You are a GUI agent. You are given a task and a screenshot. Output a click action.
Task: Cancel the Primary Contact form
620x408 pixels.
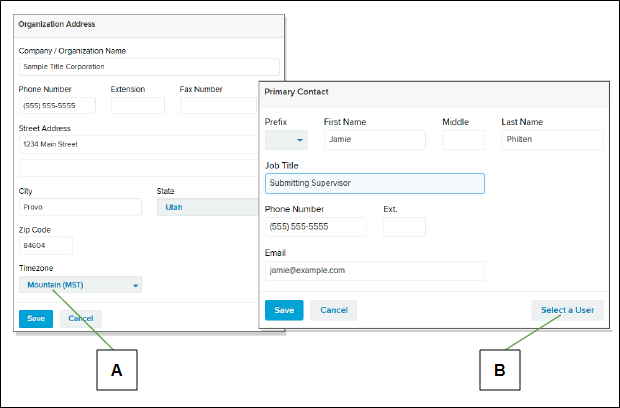(334, 310)
